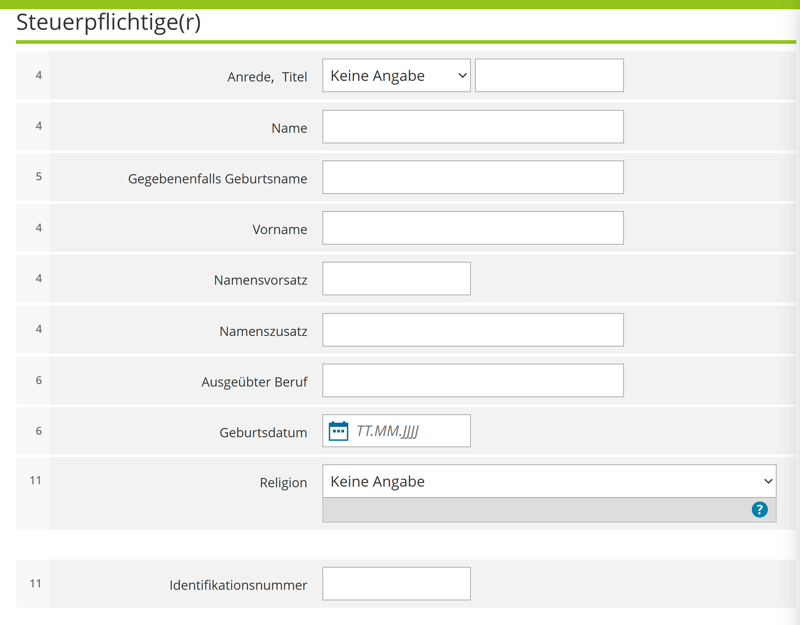Click the Gegebenenfalls Geburtsname label
The image size is (800, 625).
coord(217,179)
